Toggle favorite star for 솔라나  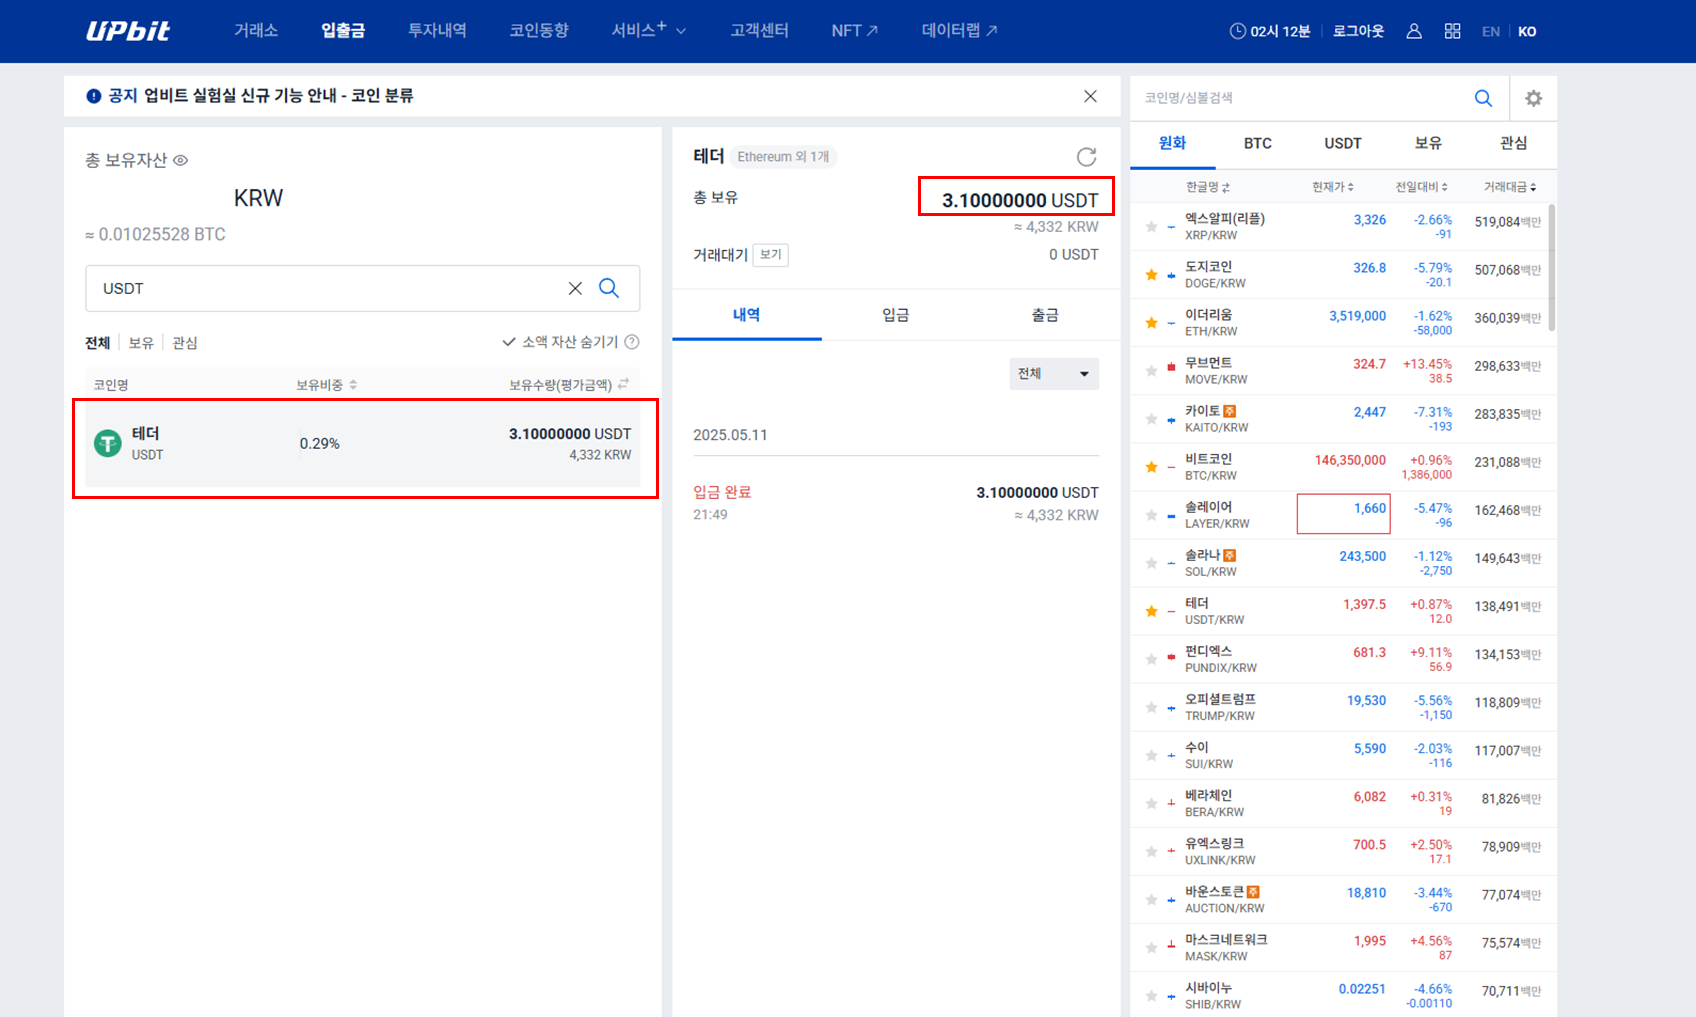pos(1151,563)
